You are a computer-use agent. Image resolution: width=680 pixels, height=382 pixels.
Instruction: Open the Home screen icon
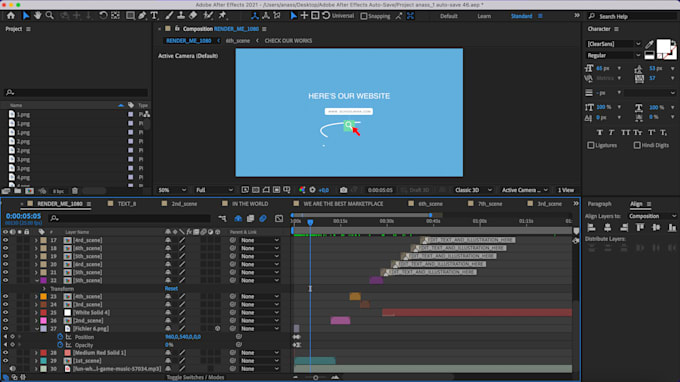tap(11, 16)
